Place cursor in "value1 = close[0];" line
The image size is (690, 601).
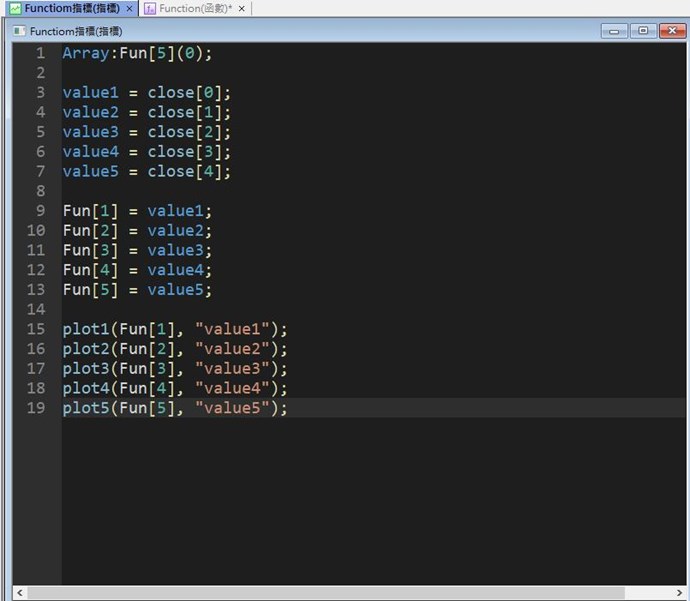pos(146,93)
